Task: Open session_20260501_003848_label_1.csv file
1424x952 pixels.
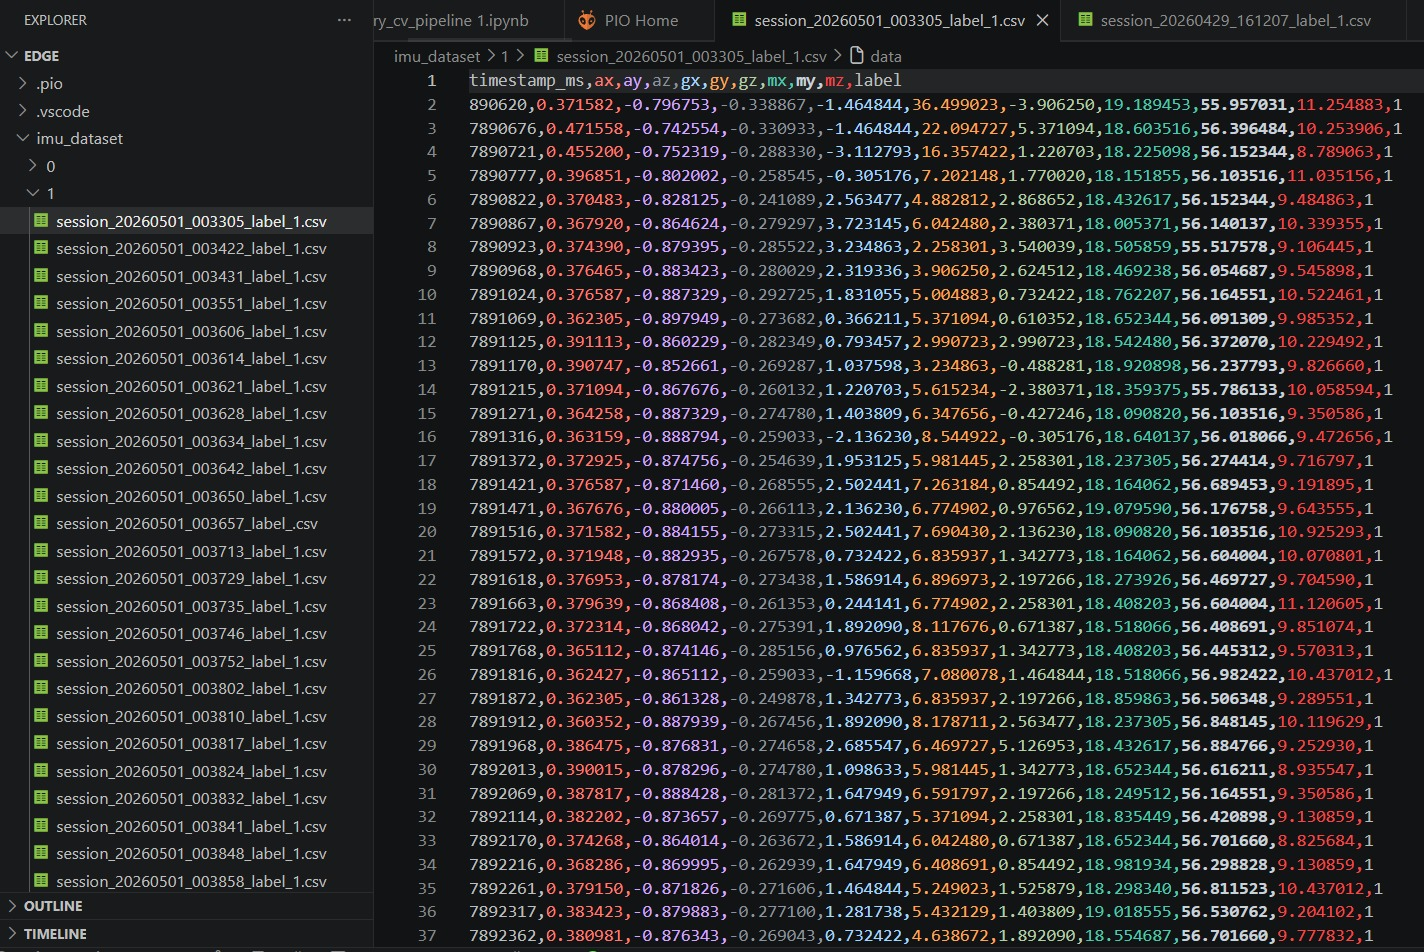Action: pyautogui.click(x=186, y=854)
